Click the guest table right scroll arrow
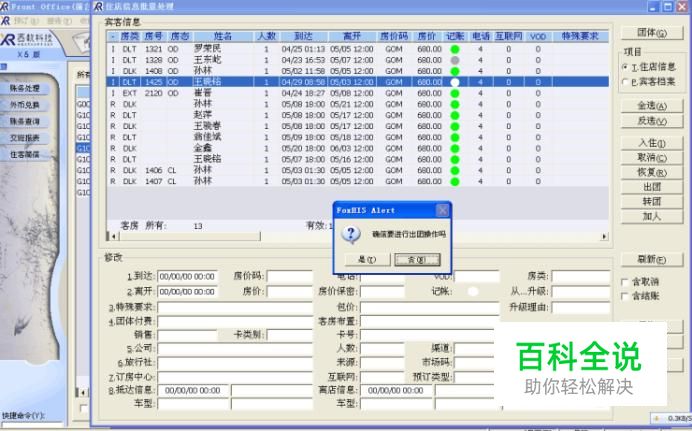The image size is (692, 431). 604,236
